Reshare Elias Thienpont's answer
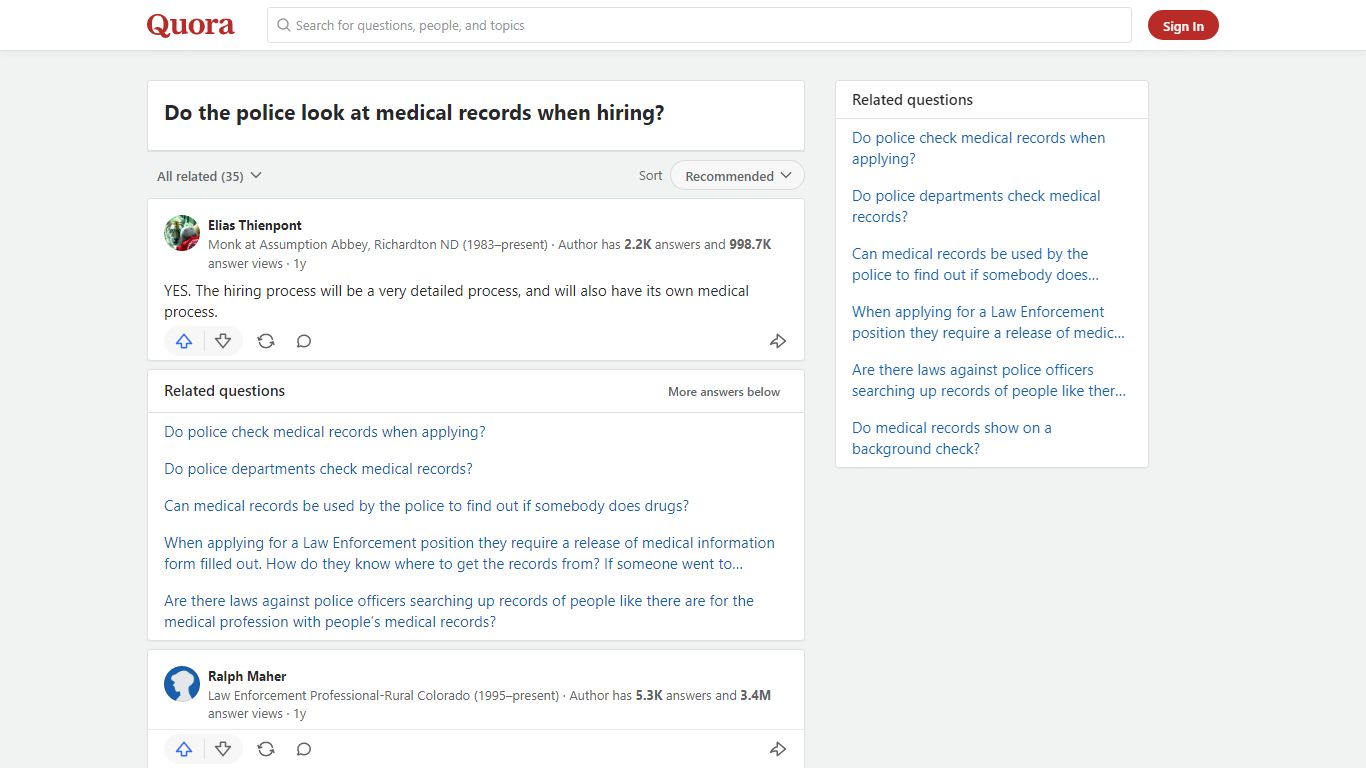The width and height of the screenshot is (1366, 768). pos(266,341)
